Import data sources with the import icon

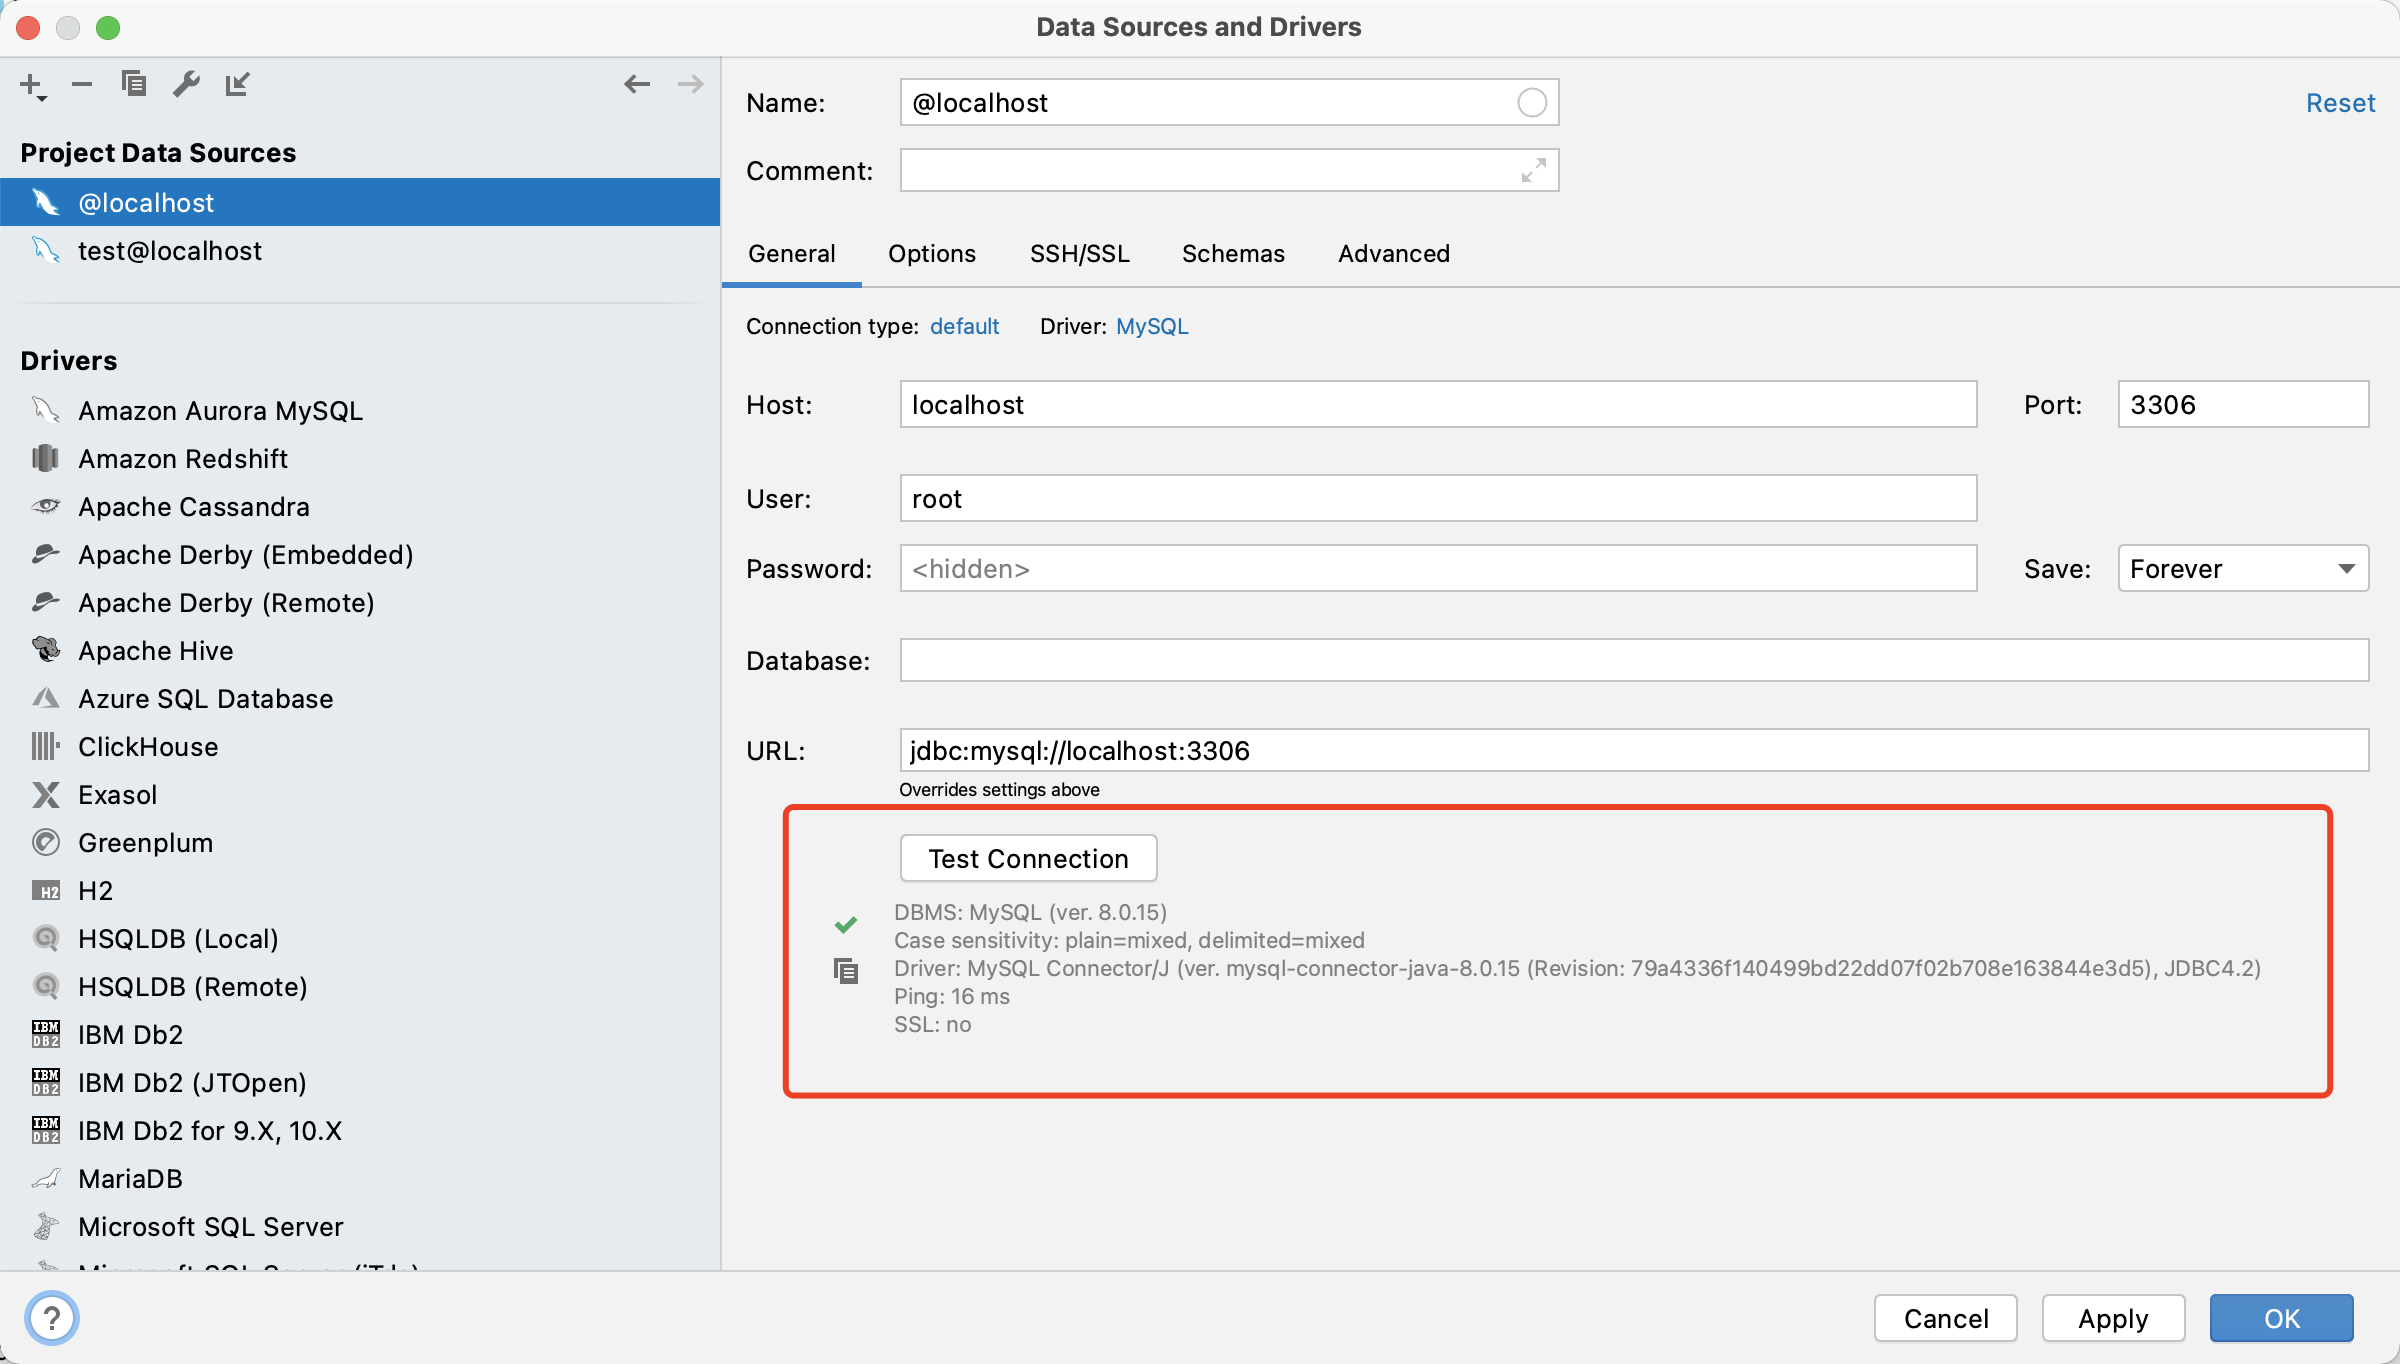tap(237, 84)
